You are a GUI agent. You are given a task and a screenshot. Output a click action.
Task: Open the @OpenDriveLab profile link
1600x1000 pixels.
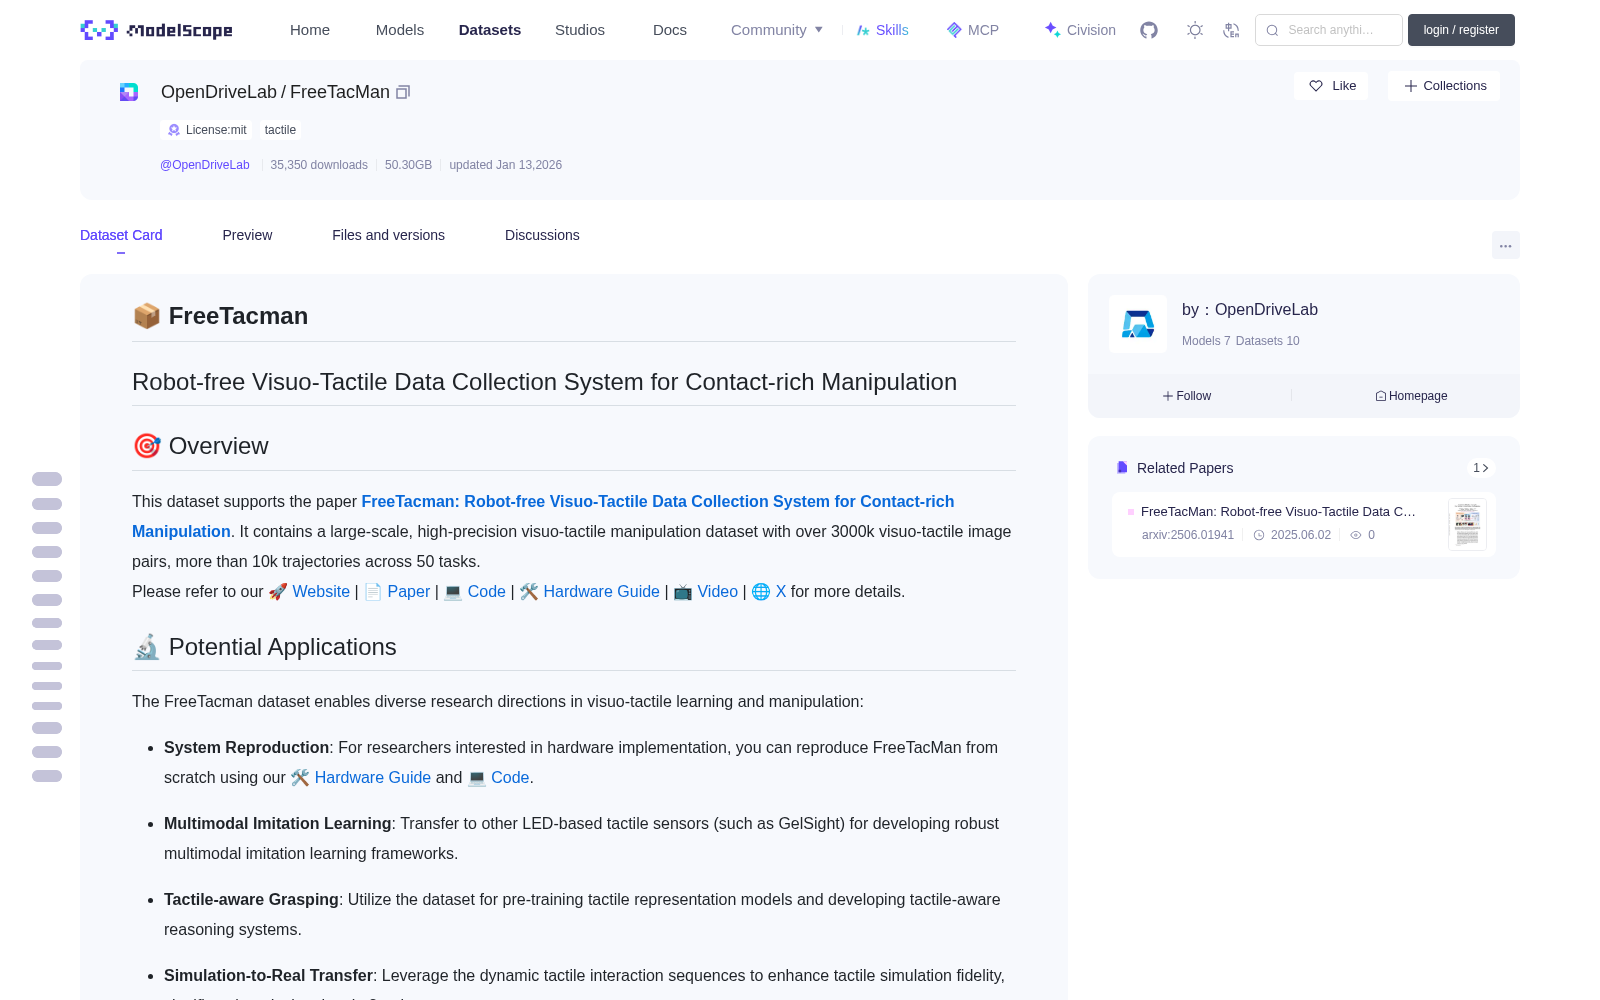205,165
